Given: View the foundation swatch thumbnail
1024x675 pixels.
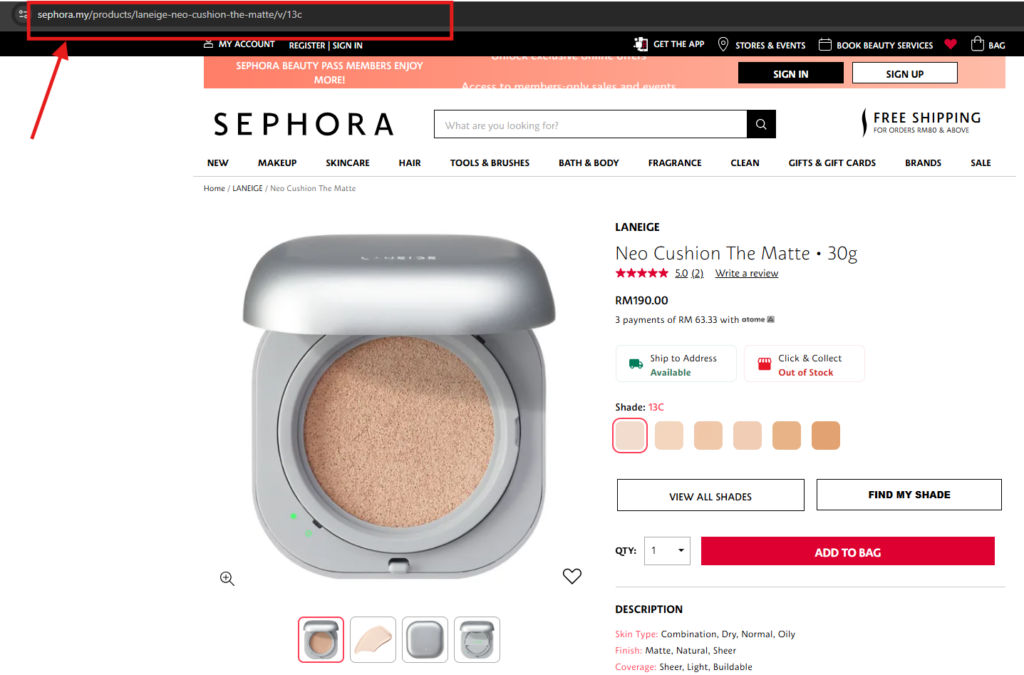Looking at the screenshot, I should [373, 640].
